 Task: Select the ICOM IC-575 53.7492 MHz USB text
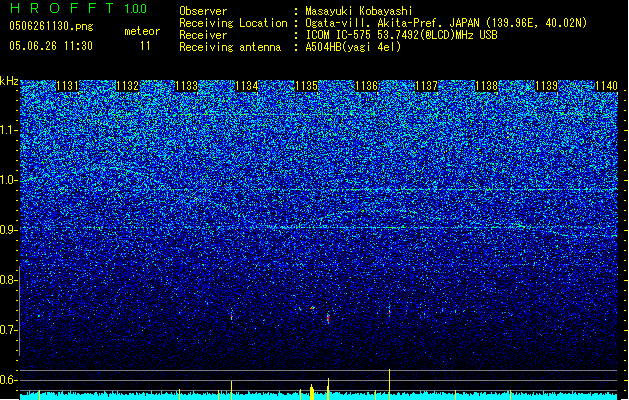pos(401,35)
